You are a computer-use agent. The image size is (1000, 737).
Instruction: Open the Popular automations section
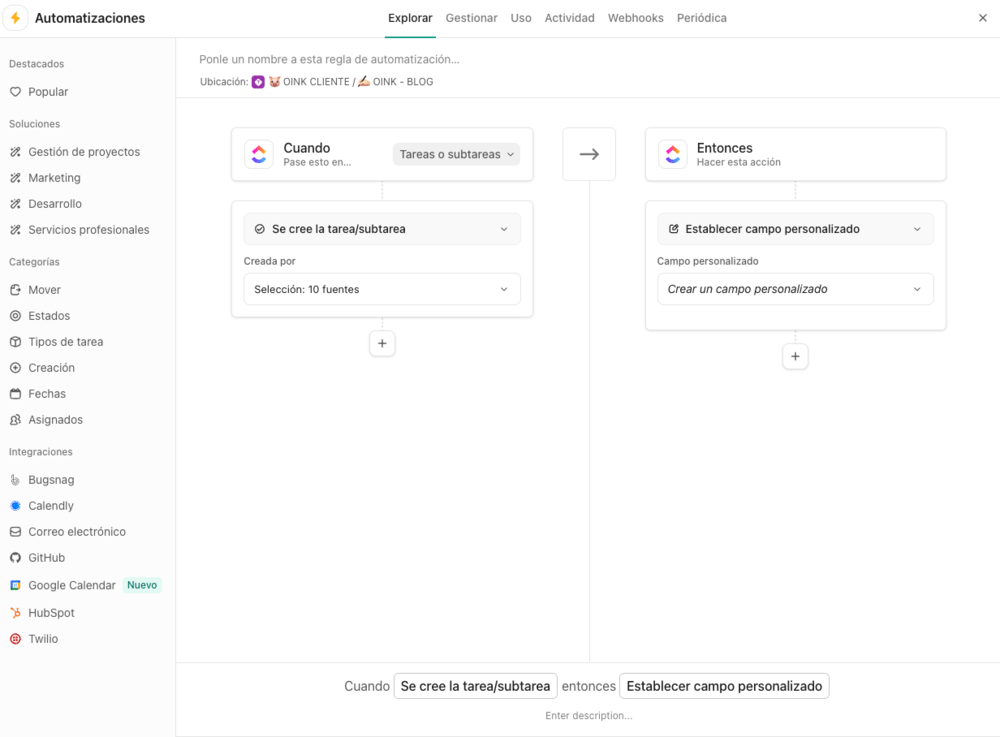47,91
